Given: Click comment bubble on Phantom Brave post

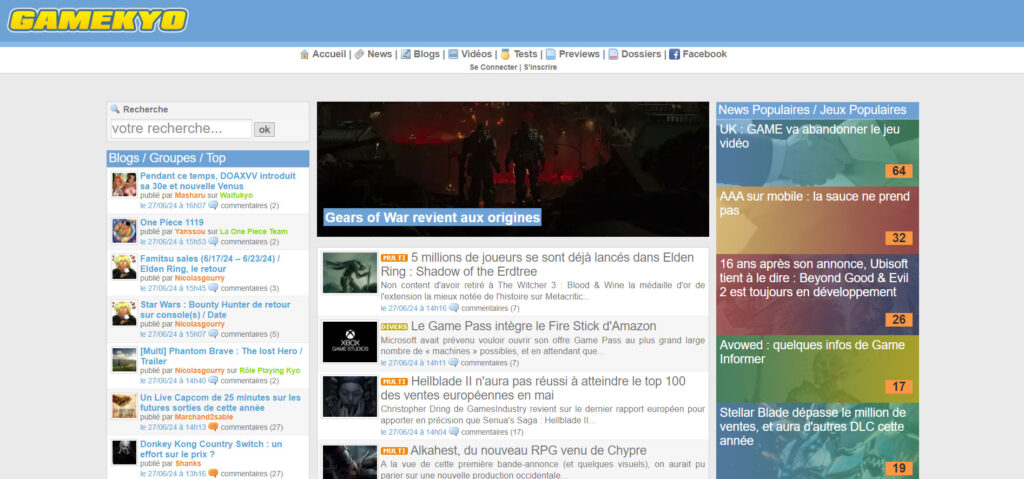Looking at the screenshot, I should (x=213, y=380).
